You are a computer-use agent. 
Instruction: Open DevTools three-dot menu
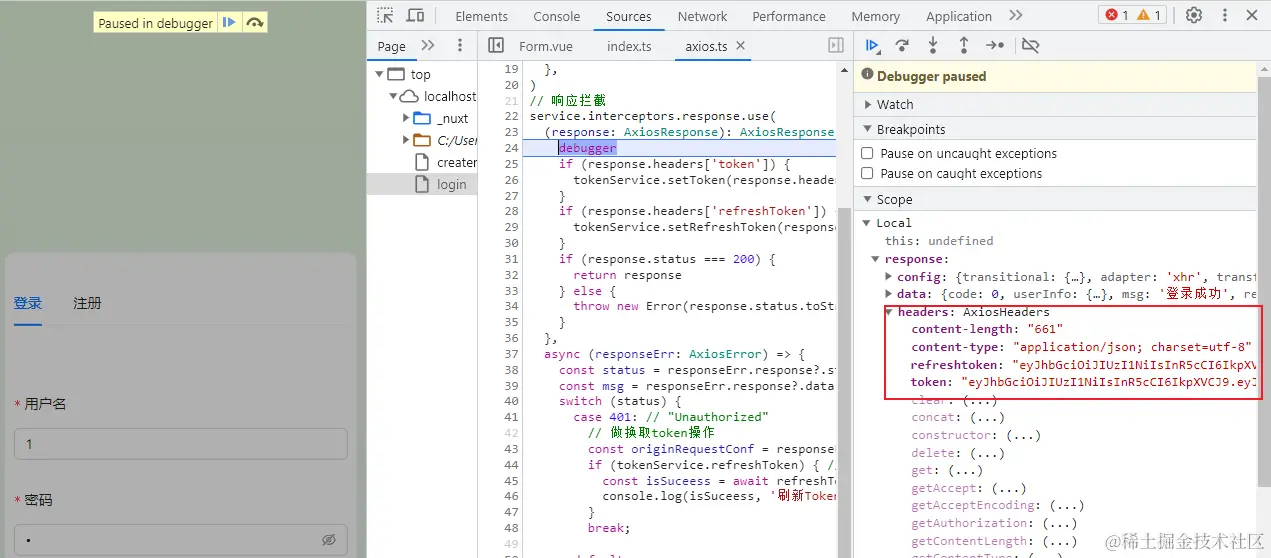tap(1224, 15)
